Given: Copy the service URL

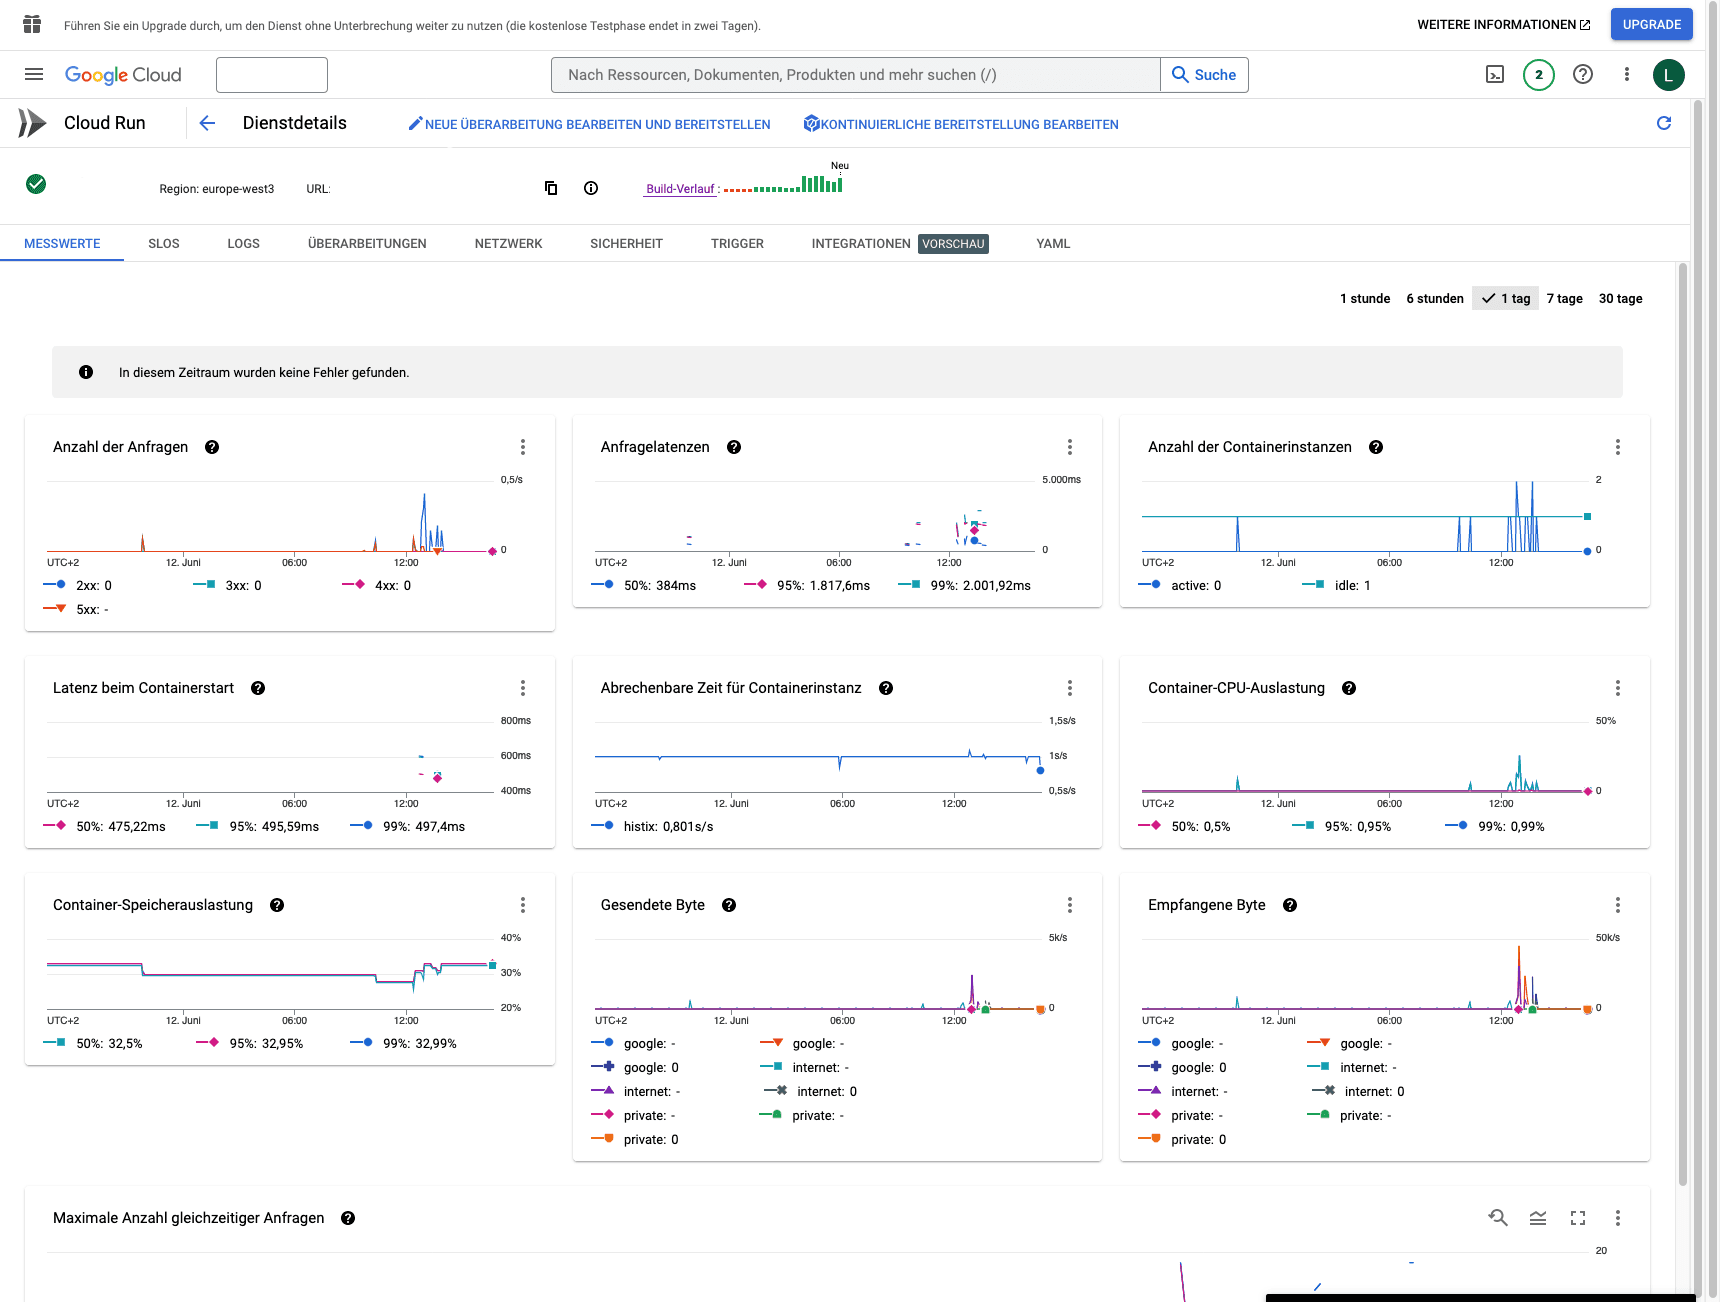Looking at the screenshot, I should pyautogui.click(x=551, y=188).
